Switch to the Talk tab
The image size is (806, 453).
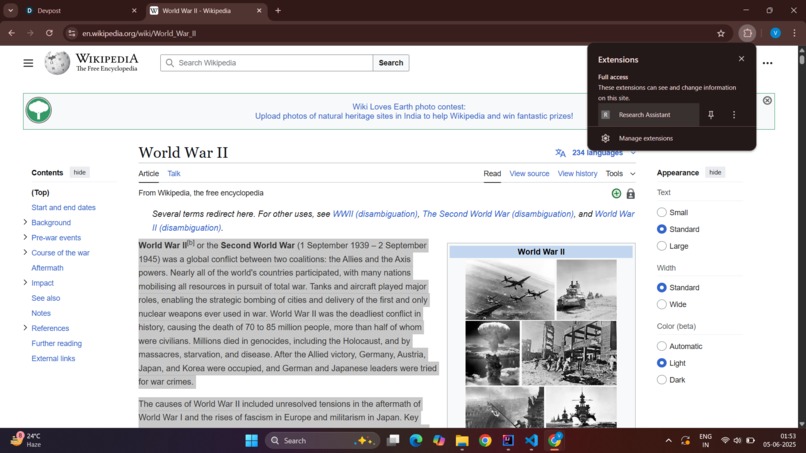point(174,174)
